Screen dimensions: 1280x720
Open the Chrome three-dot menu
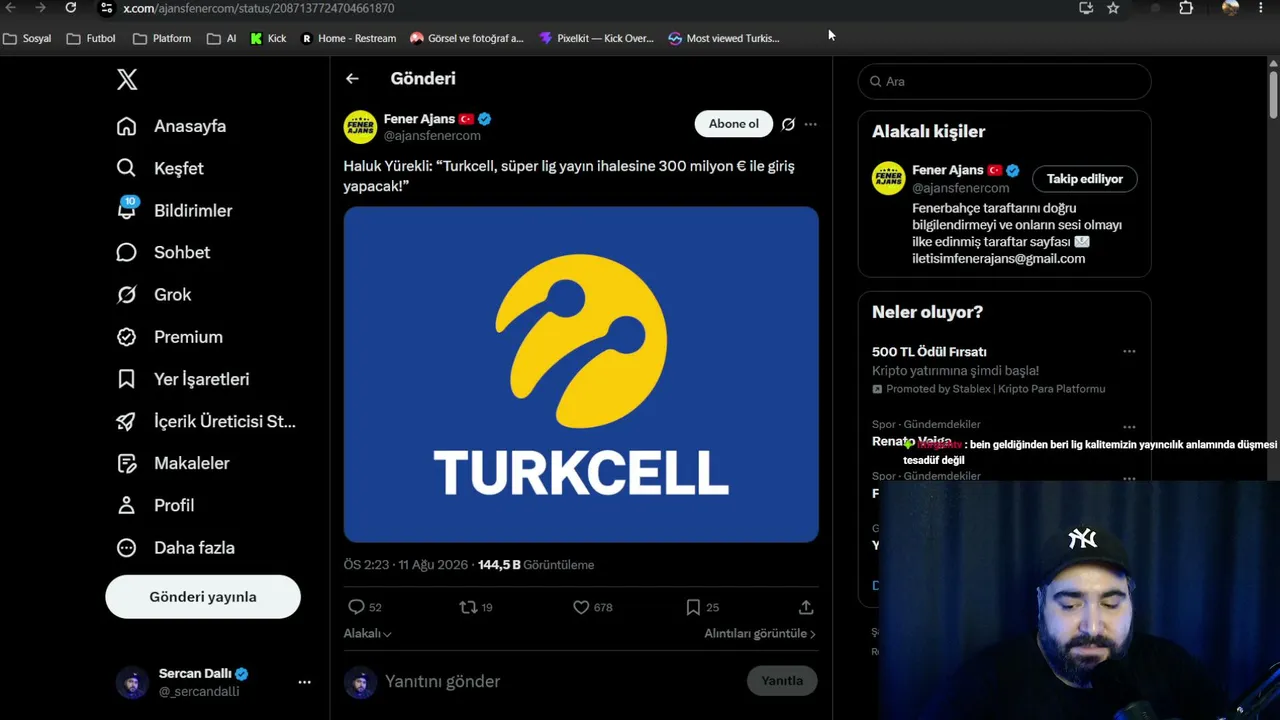(x=1260, y=8)
